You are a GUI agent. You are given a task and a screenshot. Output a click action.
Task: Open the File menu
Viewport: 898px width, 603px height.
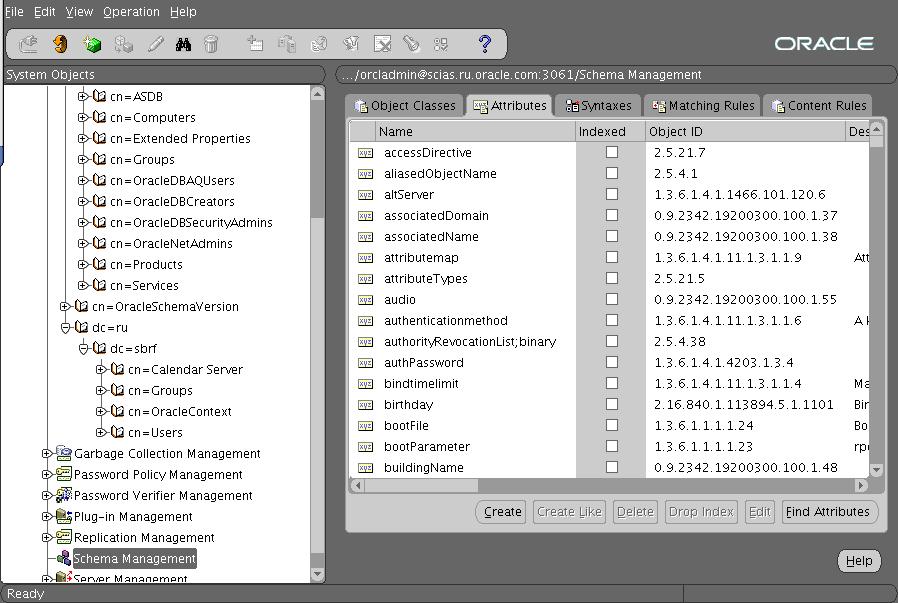point(14,11)
